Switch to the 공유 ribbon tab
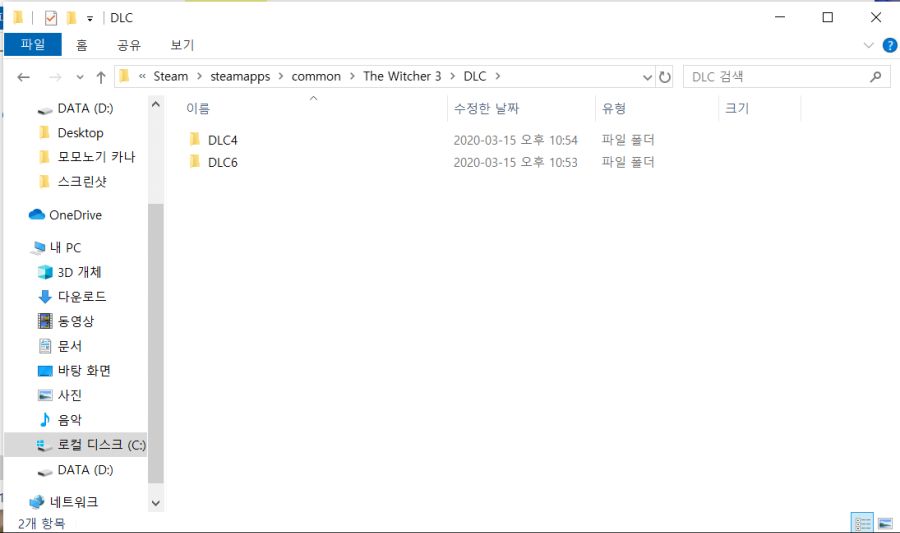Viewport: 900px width, 533px height. (129, 45)
